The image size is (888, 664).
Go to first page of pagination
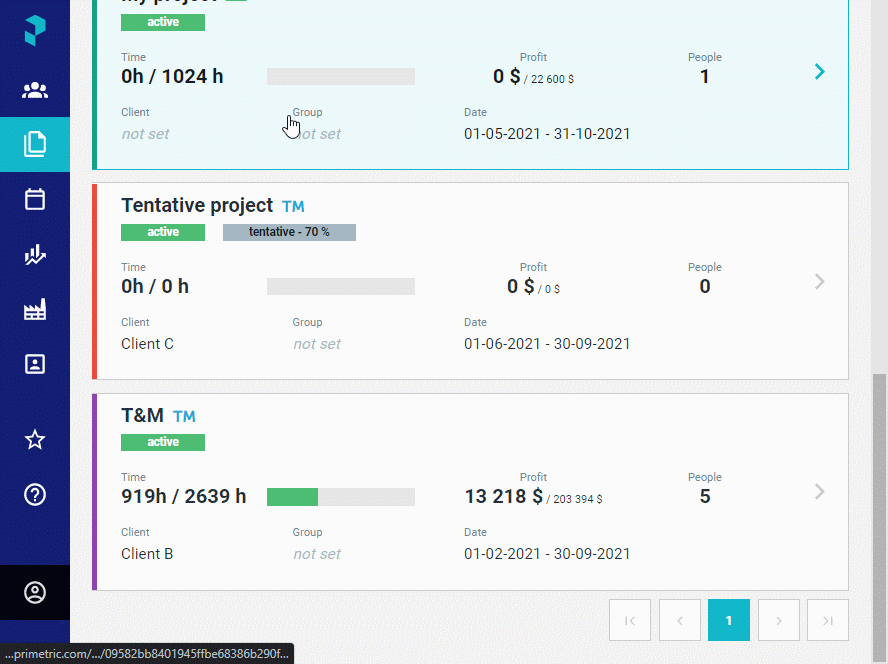click(x=630, y=620)
